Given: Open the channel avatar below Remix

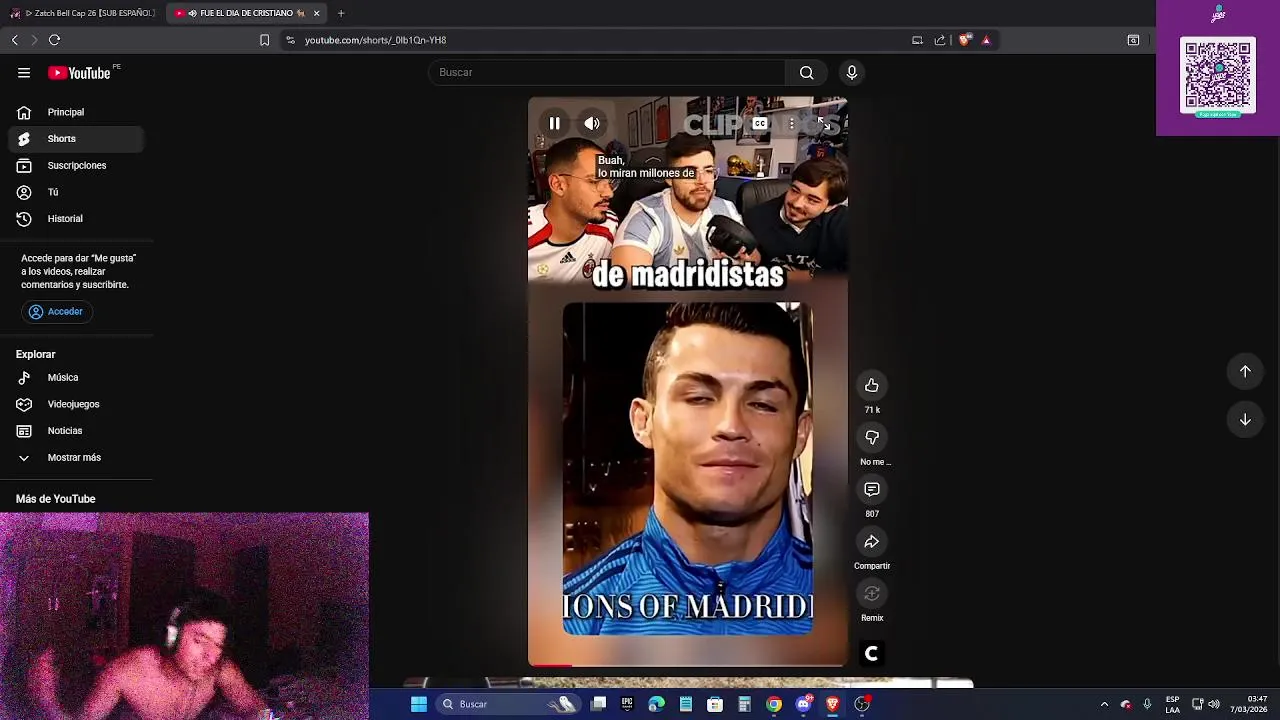Looking at the screenshot, I should click(x=871, y=654).
